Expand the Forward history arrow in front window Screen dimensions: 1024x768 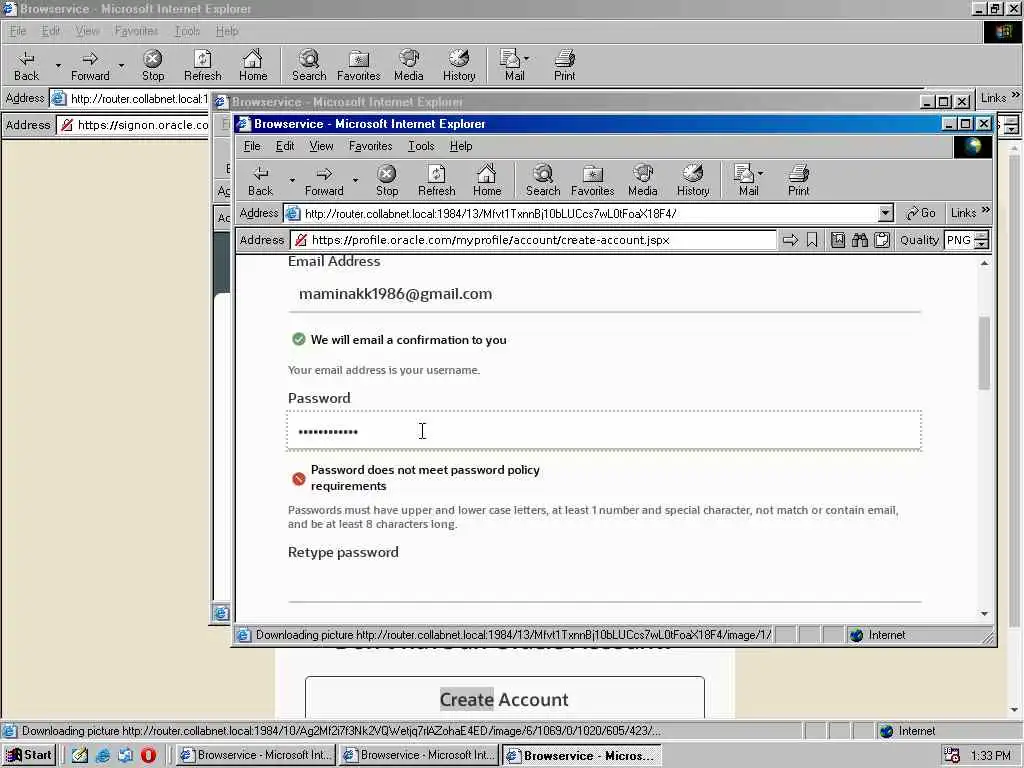(x=355, y=180)
